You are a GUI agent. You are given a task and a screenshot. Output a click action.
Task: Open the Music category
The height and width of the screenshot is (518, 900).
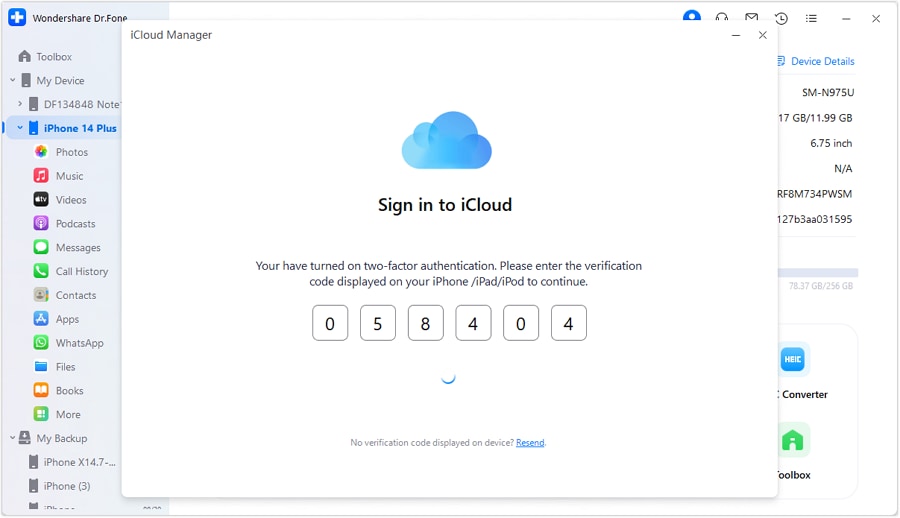click(x=69, y=176)
